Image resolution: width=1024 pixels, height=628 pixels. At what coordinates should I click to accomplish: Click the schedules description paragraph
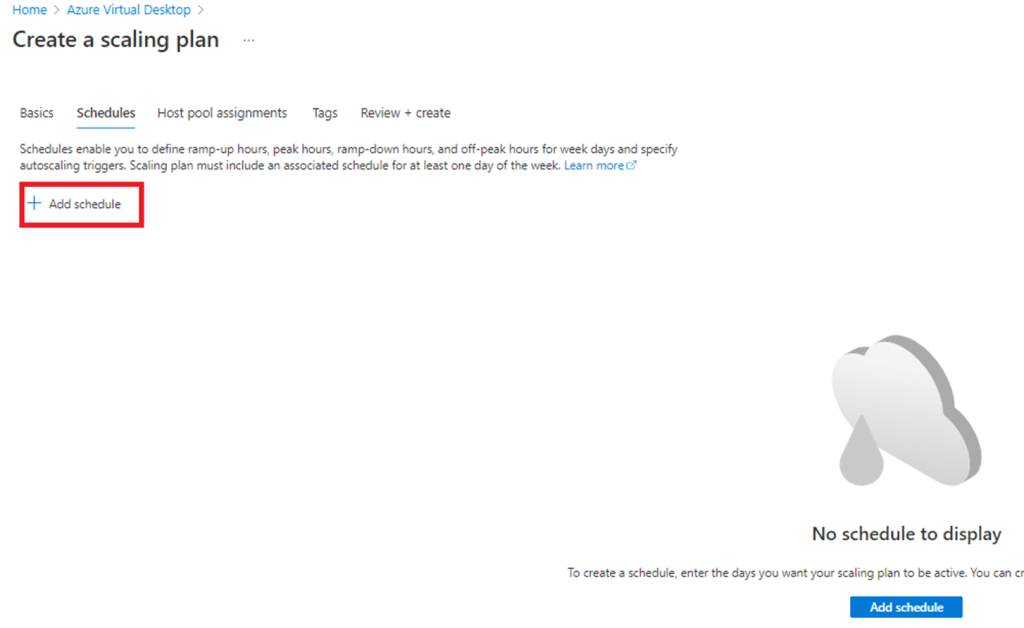(x=340, y=157)
